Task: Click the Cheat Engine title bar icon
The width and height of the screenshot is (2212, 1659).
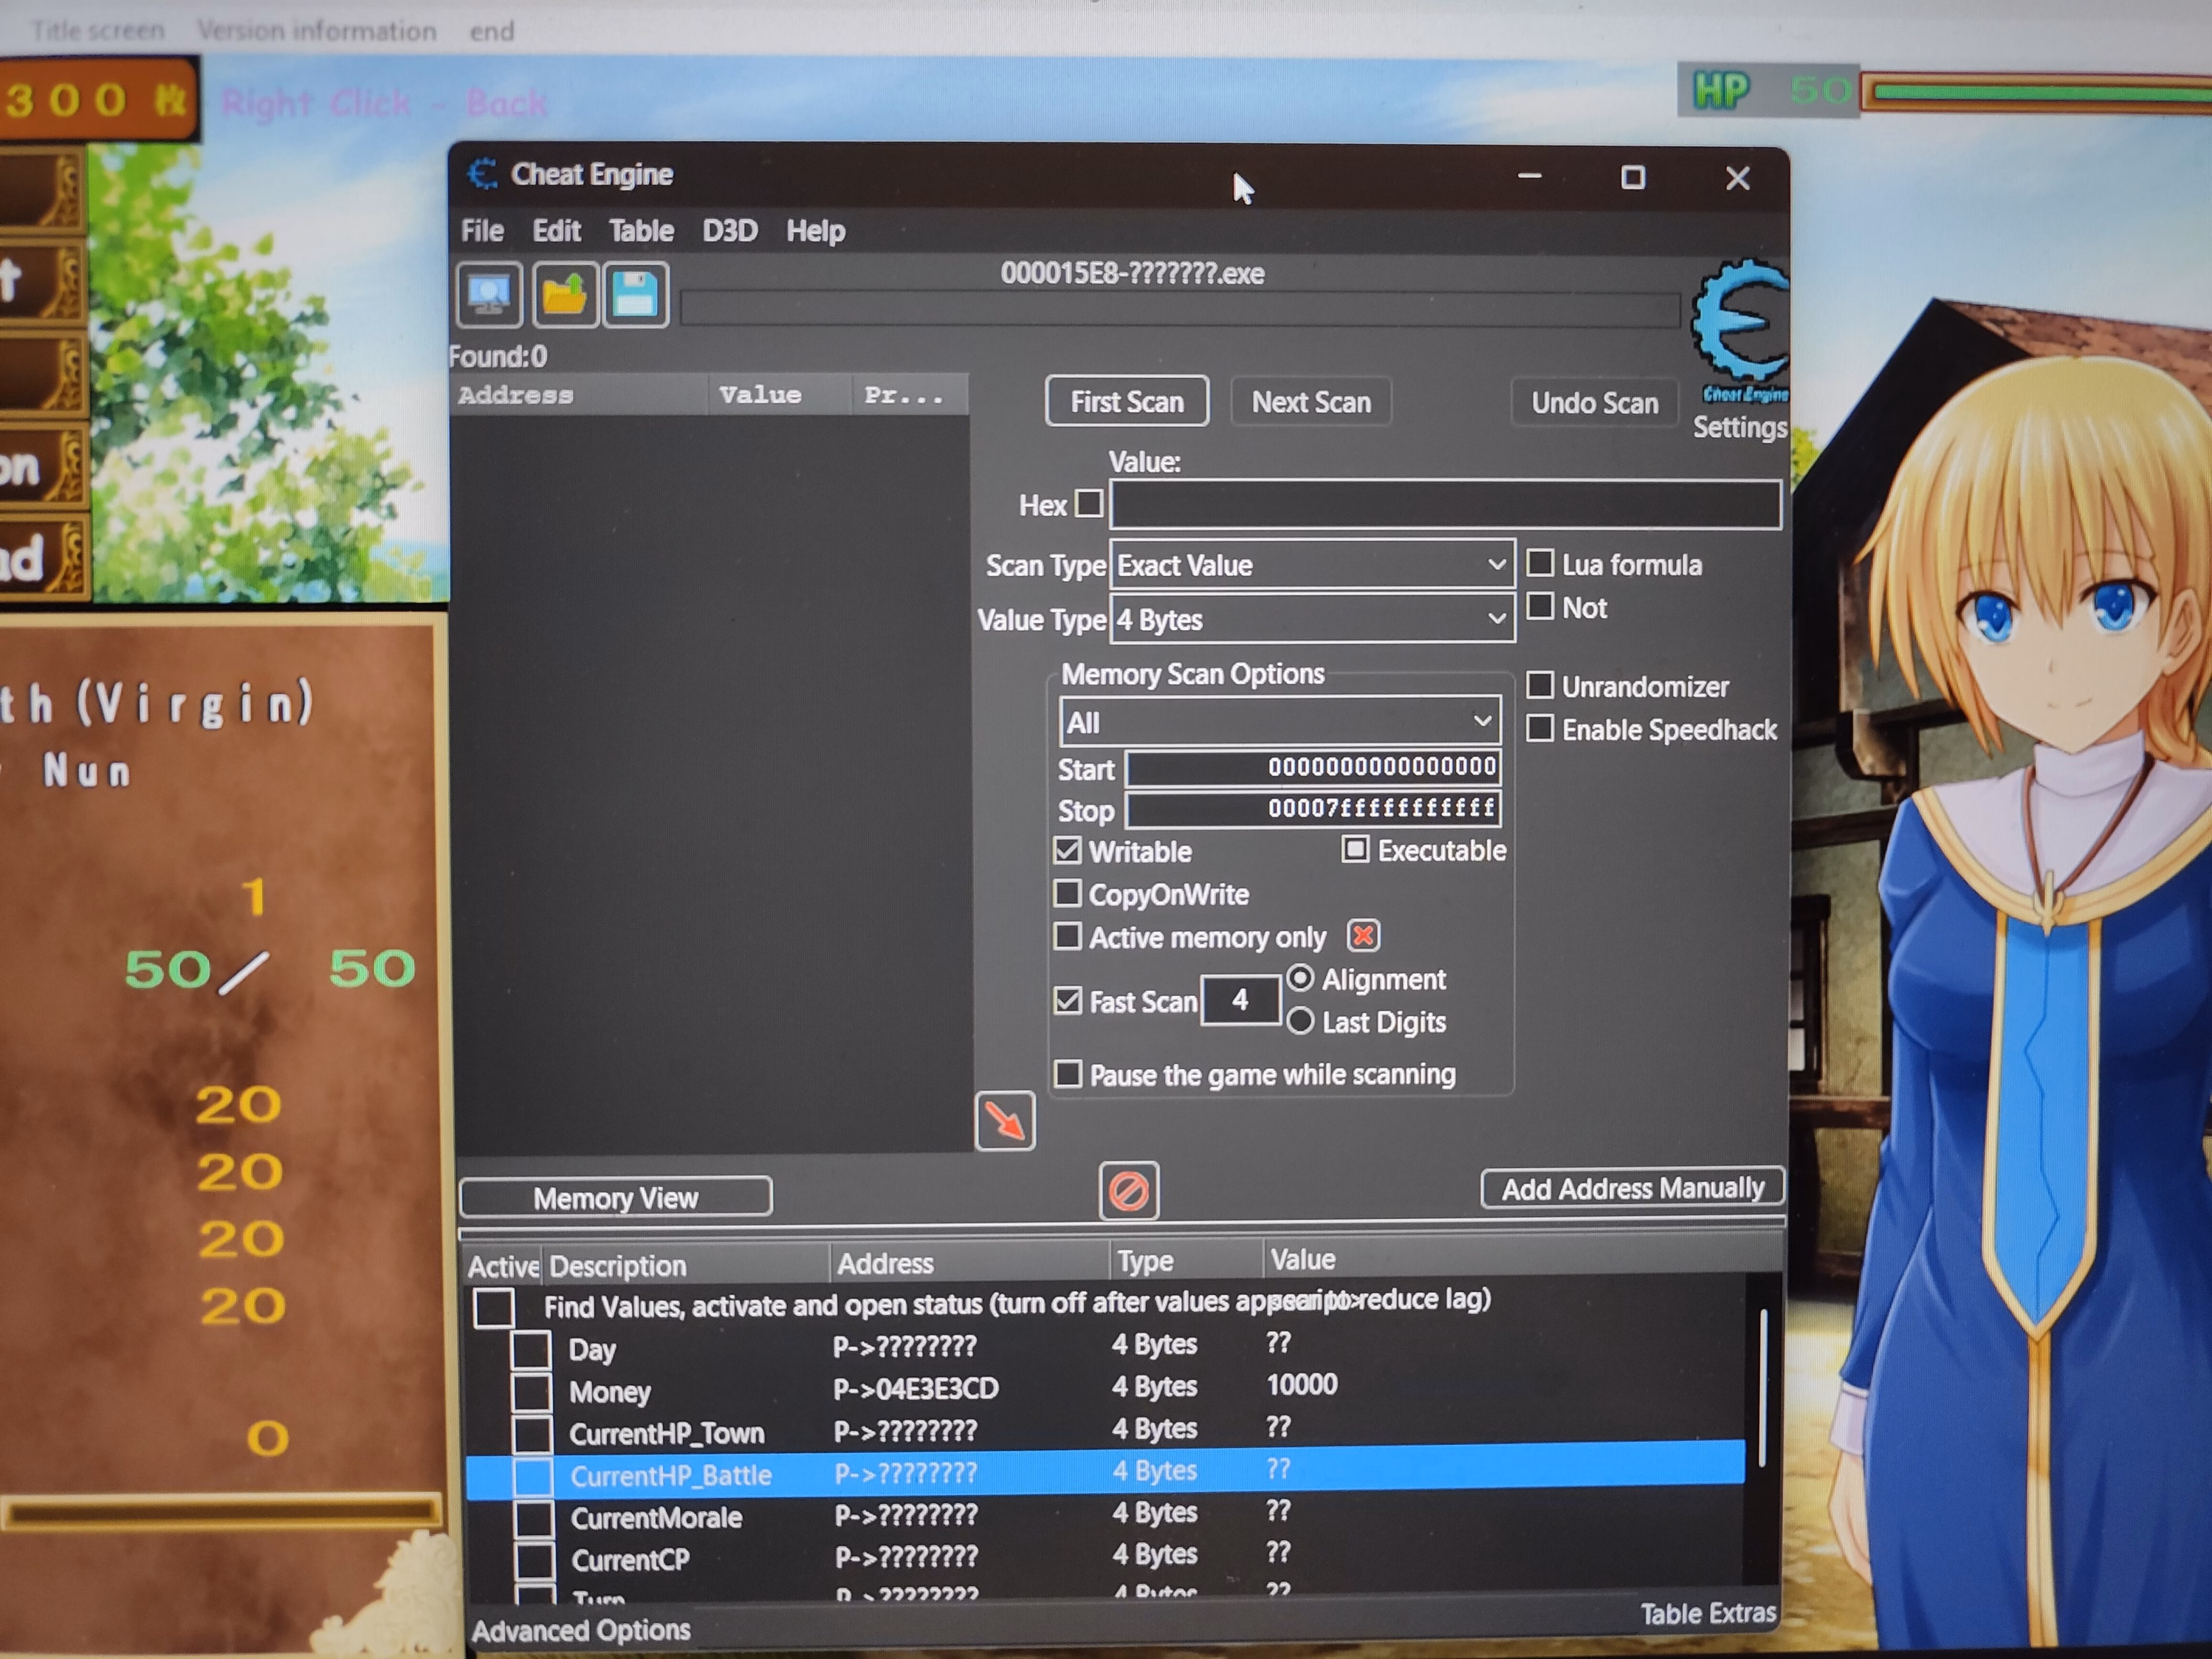Action: coord(483,174)
